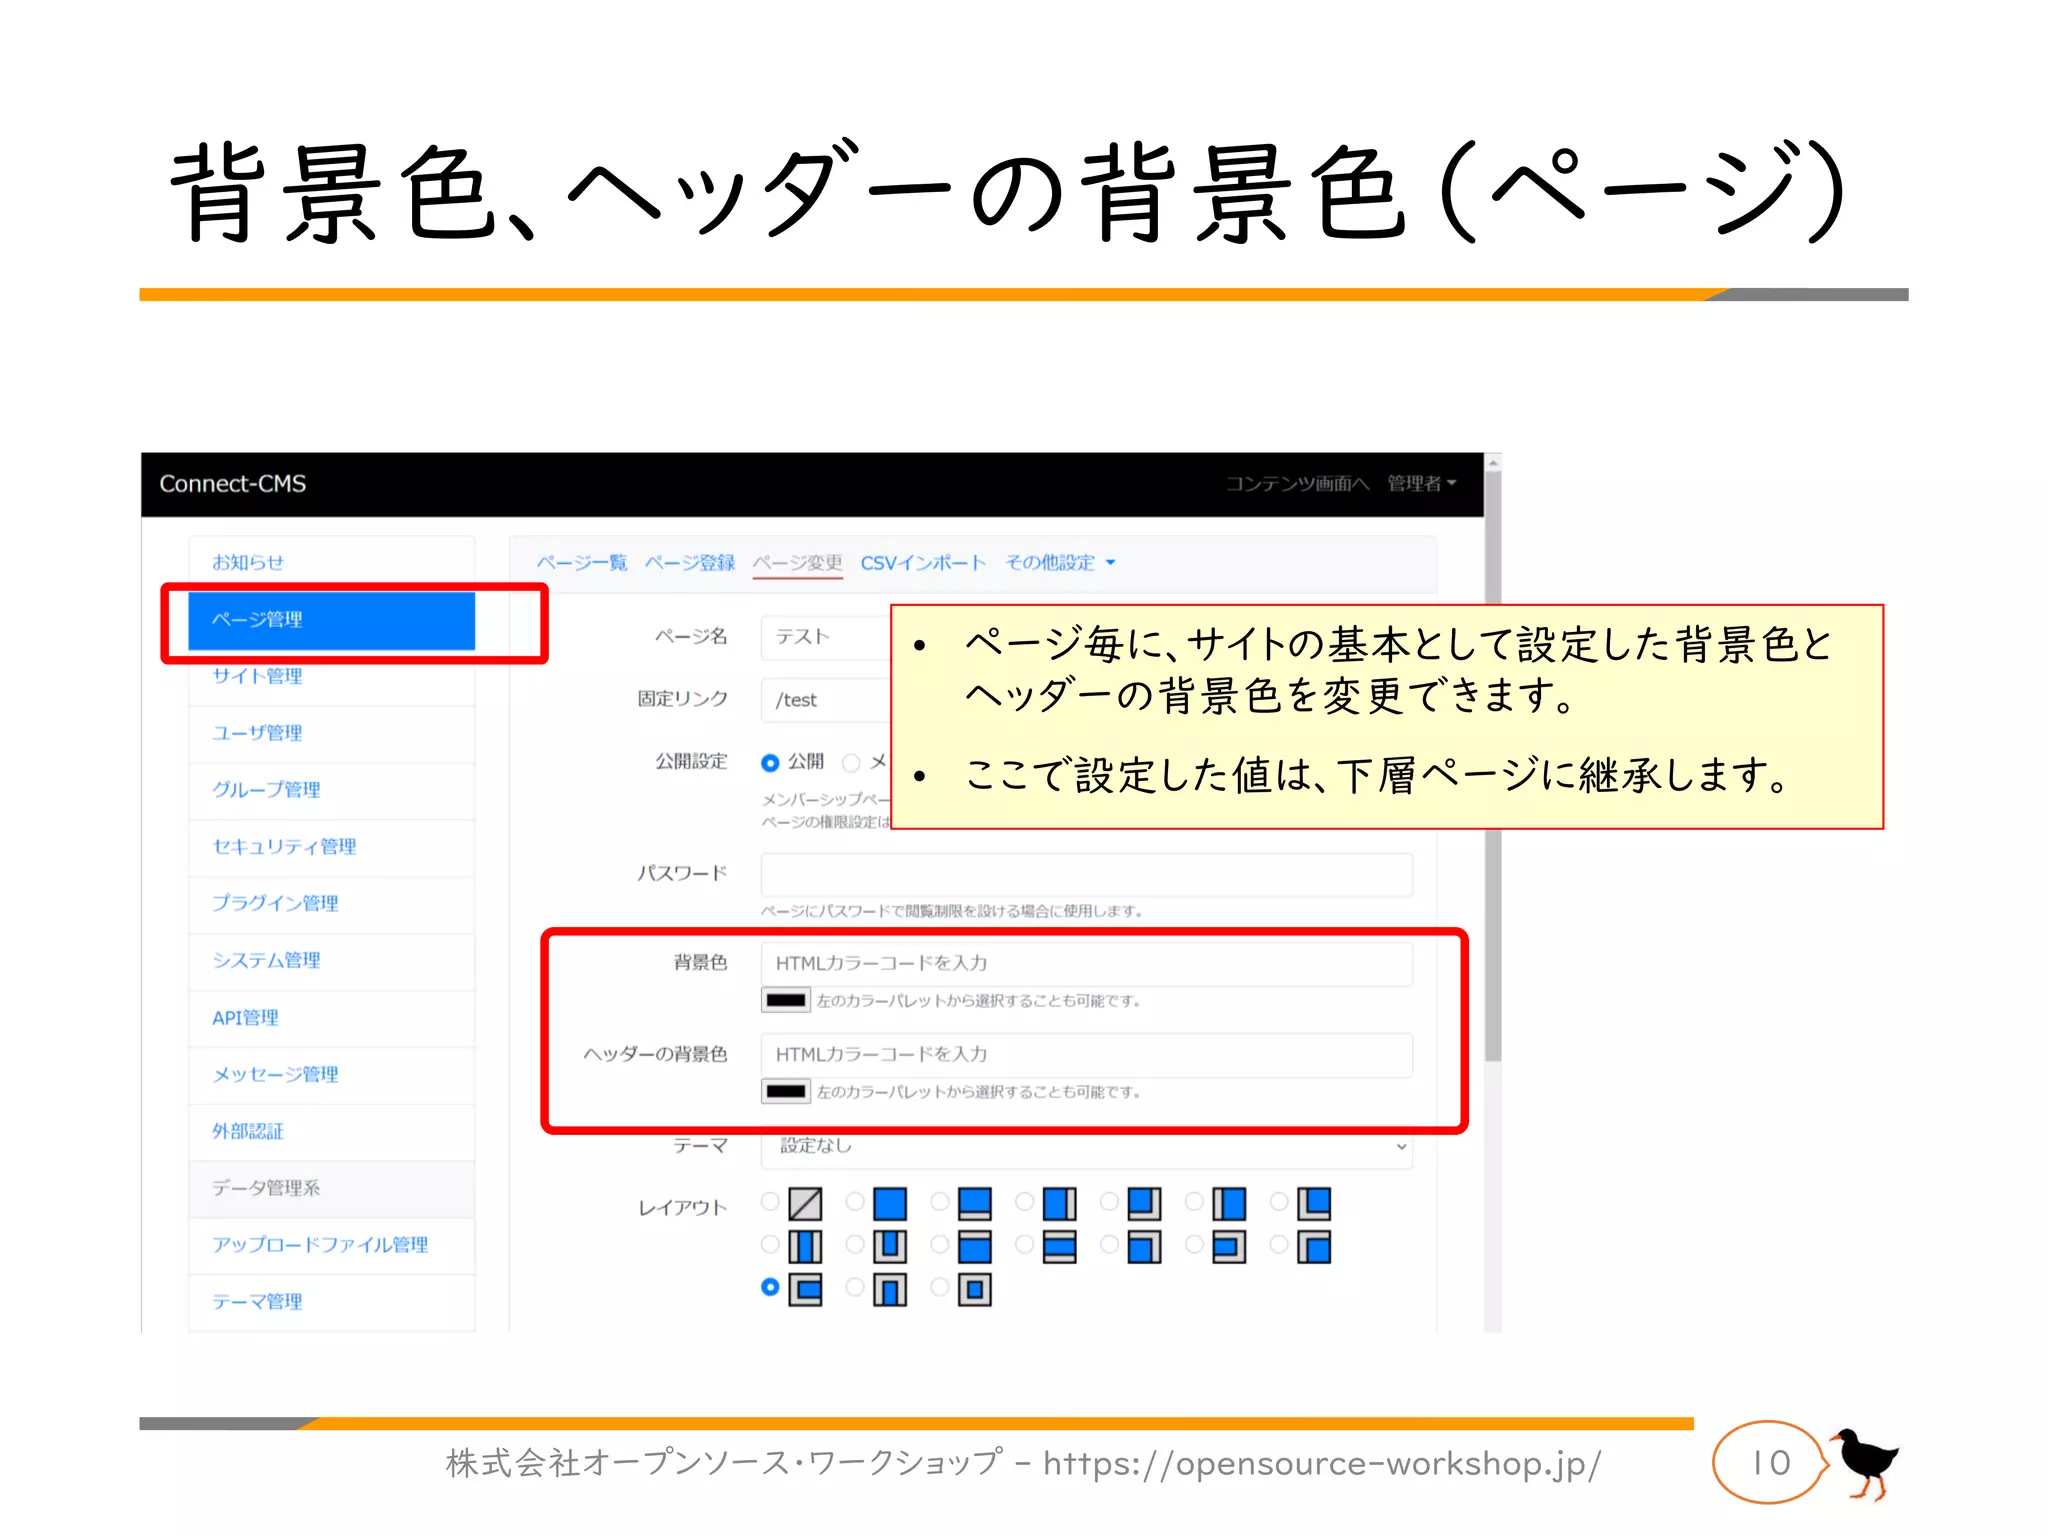Open システム管理 in the sidebar
The width and height of the screenshot is (2048, 1536).
pyautogui.click(x=331, y=961)
